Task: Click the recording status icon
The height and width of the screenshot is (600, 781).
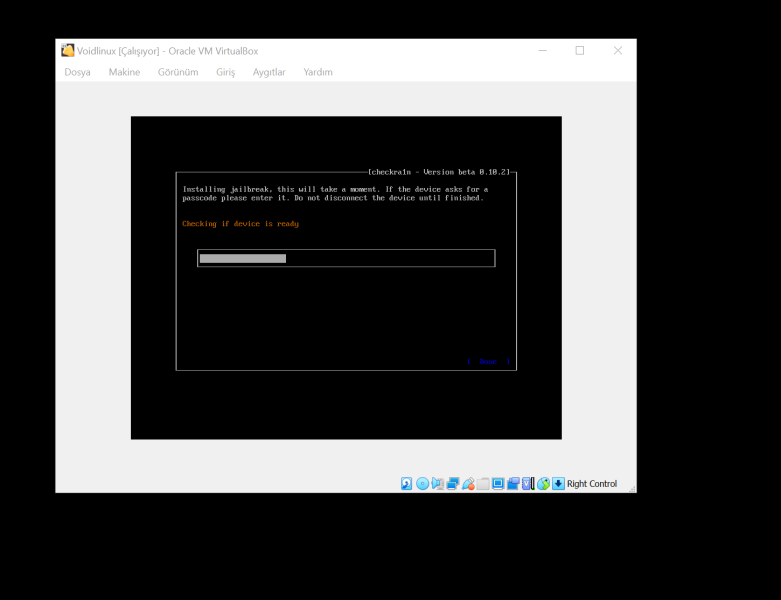Action: [513, 483]
